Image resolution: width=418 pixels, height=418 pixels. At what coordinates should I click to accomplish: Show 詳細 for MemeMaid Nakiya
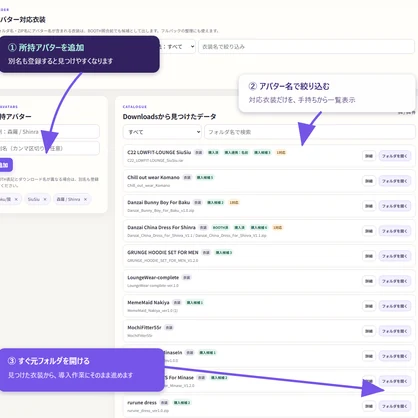point(369,306)
